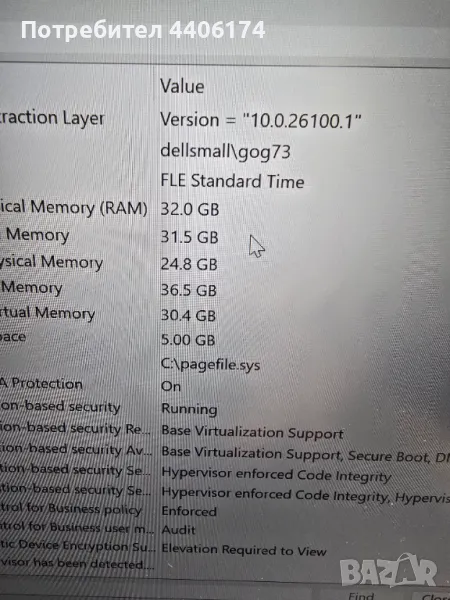Select the Installed Physical Memory (RAM) row
Viewport: 450px width, 600px height.
pos(225,209)
